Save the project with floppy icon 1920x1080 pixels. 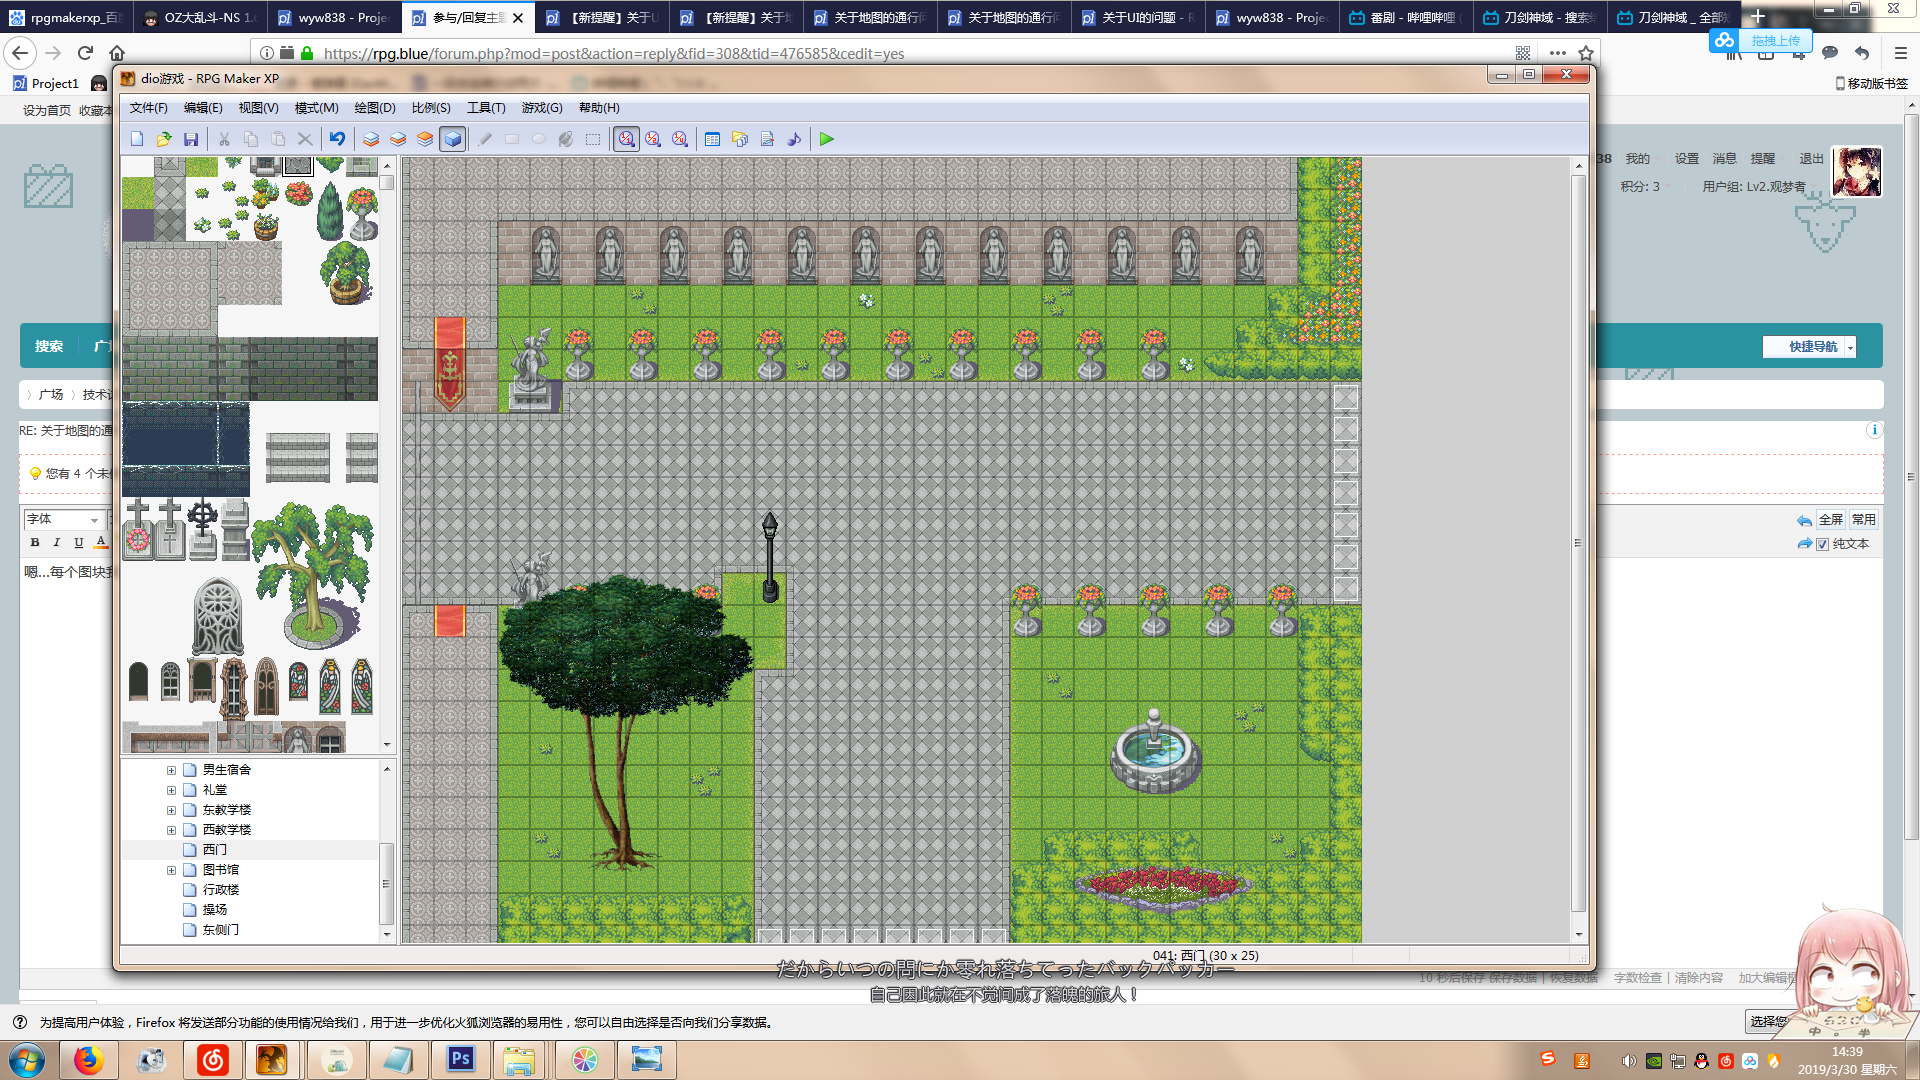click(191, 139)
